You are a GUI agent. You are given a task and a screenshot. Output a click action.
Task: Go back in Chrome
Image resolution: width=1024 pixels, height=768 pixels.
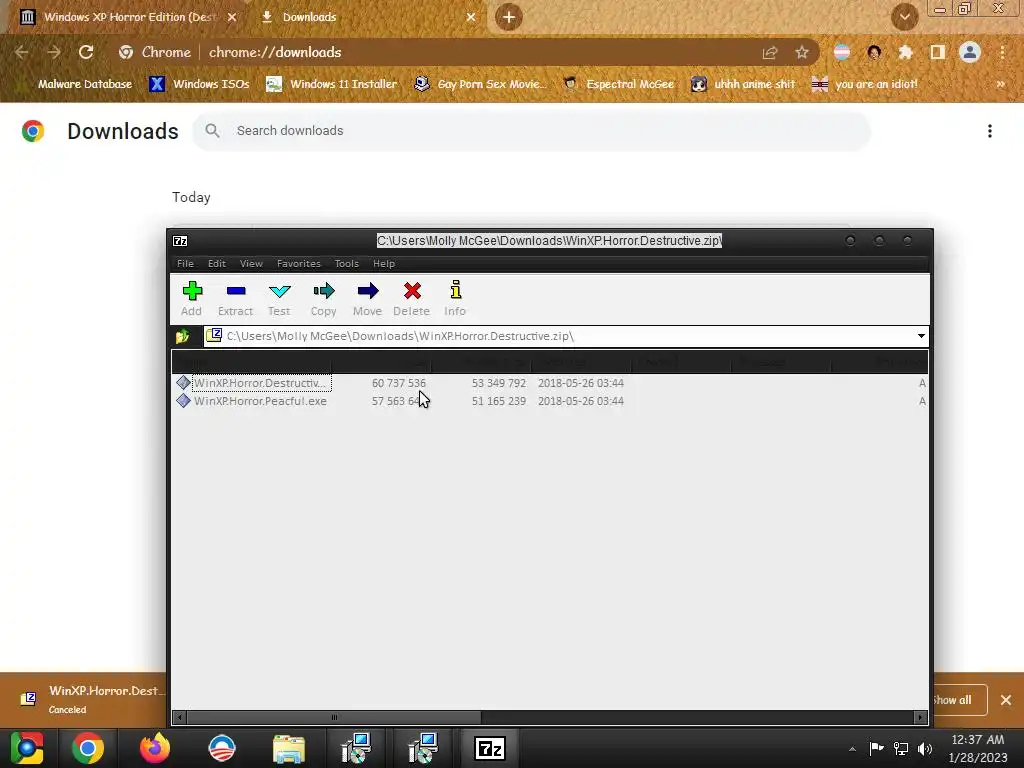pos(22,52)
